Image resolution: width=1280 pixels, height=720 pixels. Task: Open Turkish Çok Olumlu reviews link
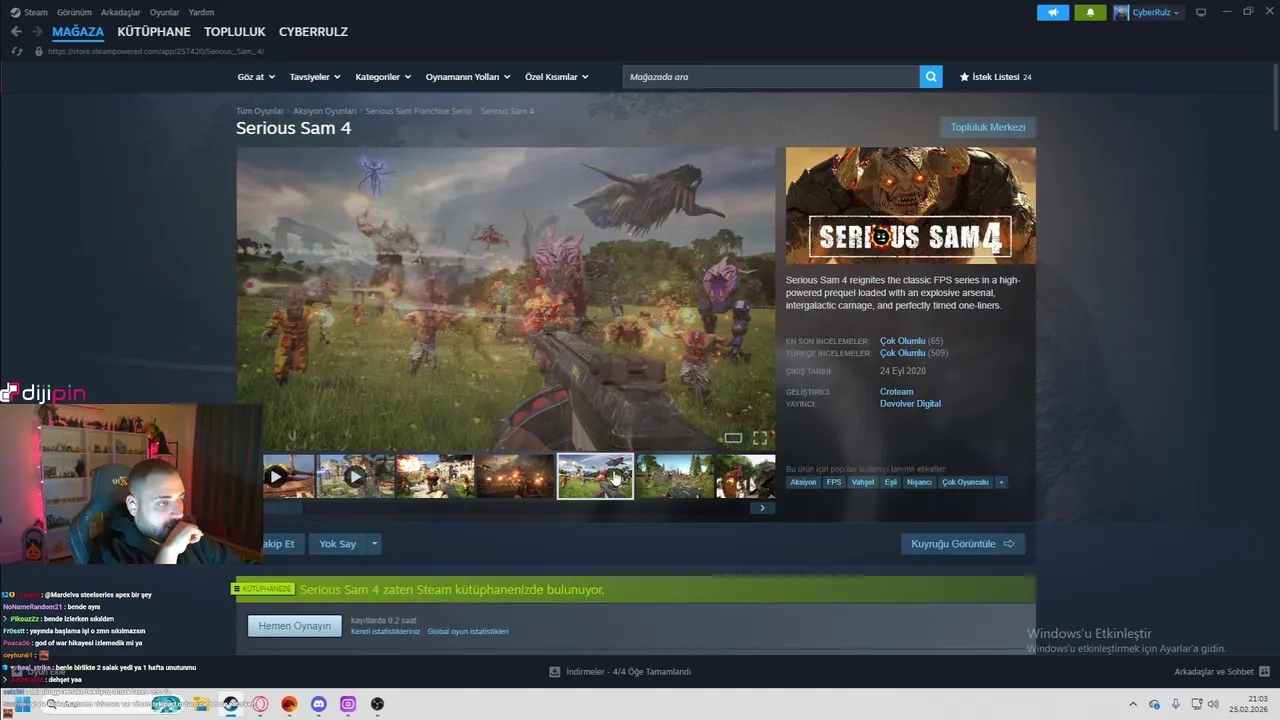(x=903, y=353)
